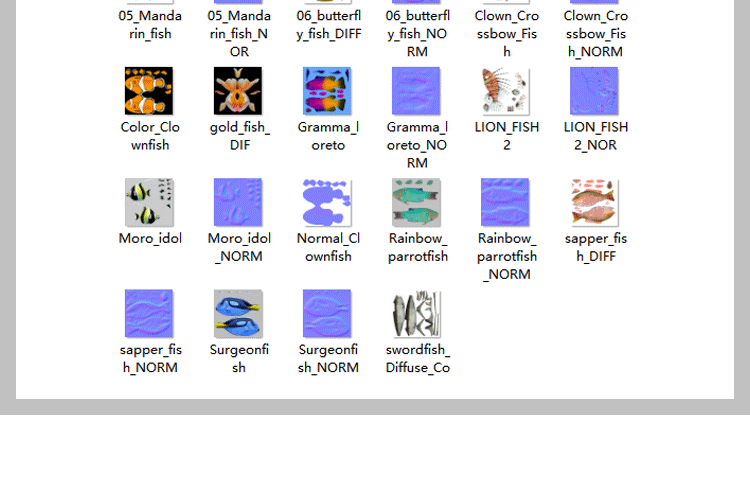Click the Normal_Clownfish image icon
750x501 pixels.
[327, 202]
